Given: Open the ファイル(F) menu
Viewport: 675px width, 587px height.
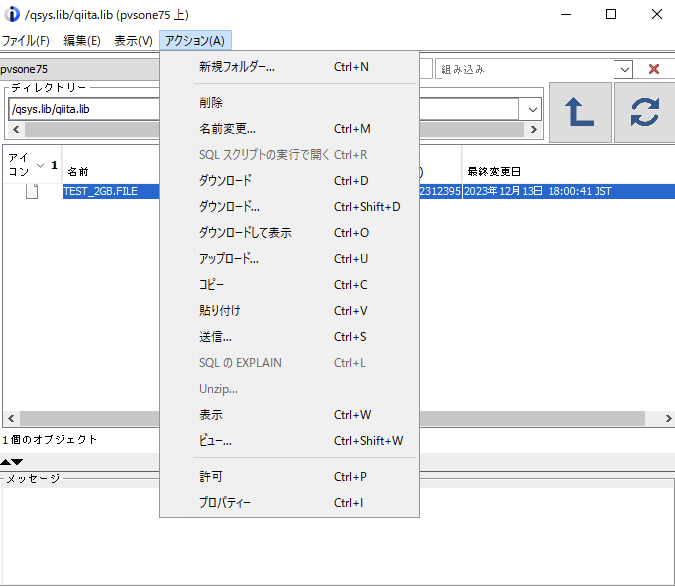Looking at the screenshot, I should (26, 40).
